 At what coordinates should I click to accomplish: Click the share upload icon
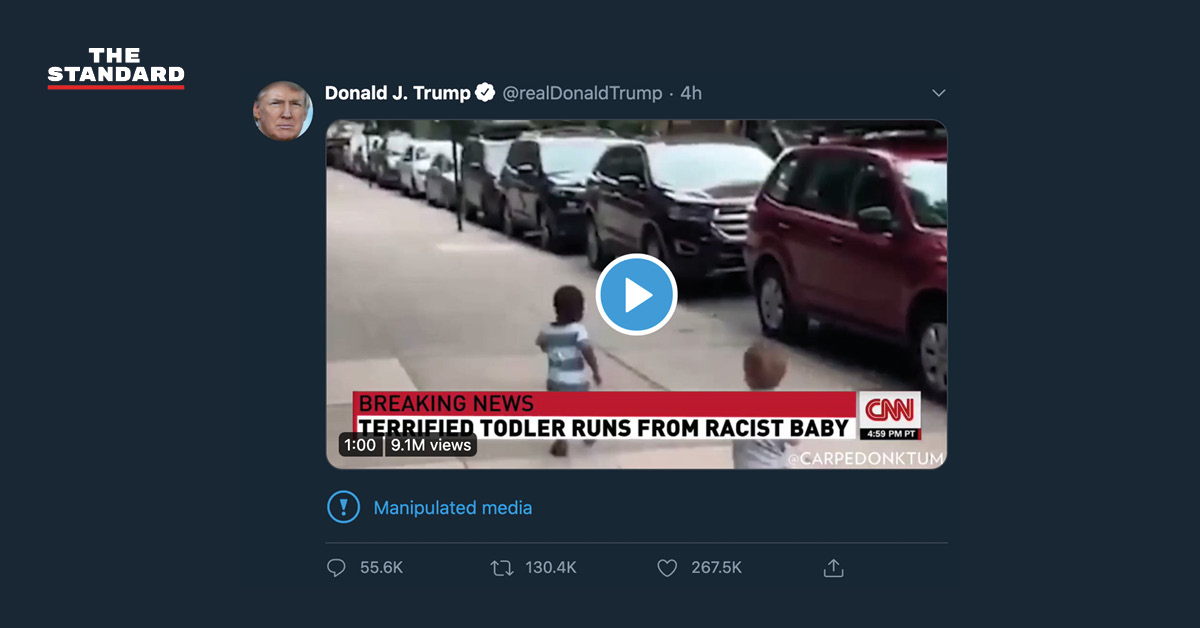pyautogui.click(x=833, y=568)
